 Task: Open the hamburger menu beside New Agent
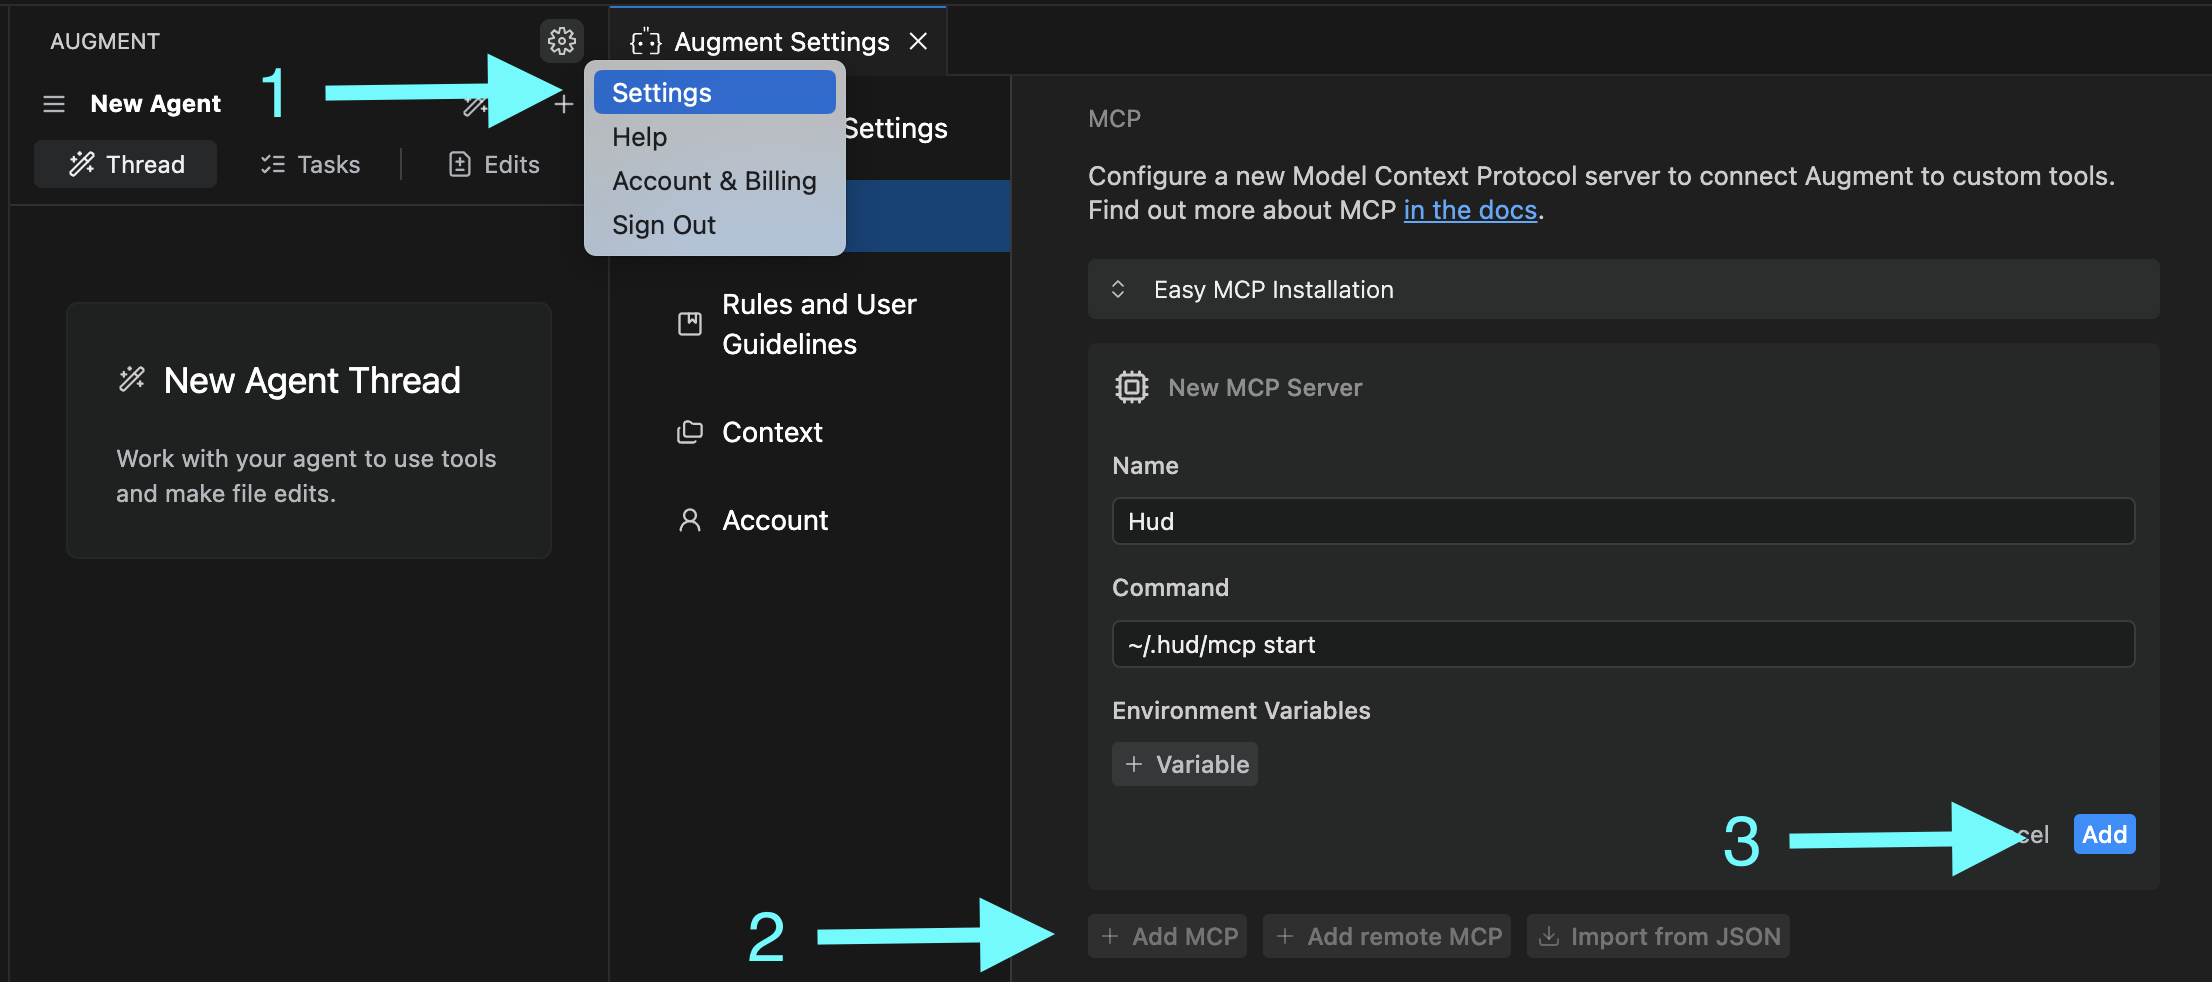click(54, 104)
